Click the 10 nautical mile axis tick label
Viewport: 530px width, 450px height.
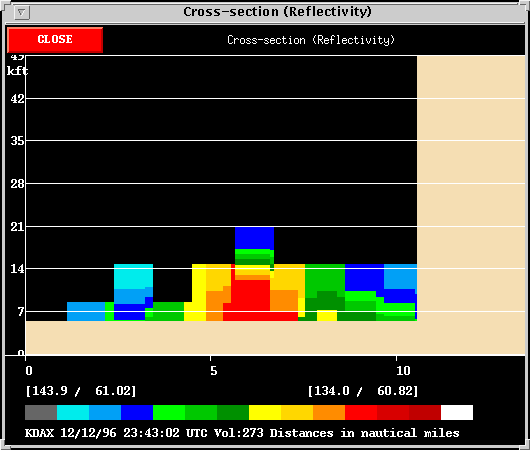[x=403, y=371]
